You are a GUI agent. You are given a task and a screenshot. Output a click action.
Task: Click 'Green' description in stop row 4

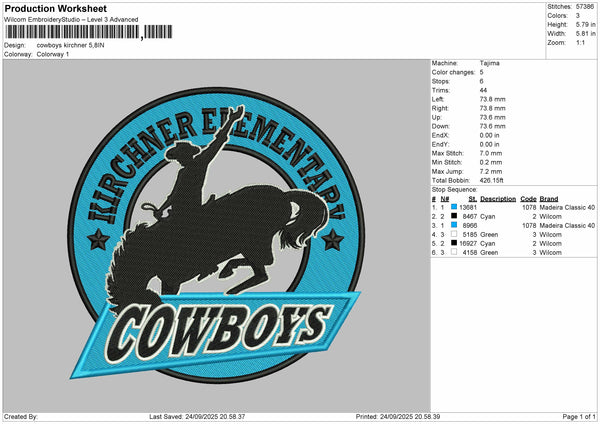click(x=489, y=235)
